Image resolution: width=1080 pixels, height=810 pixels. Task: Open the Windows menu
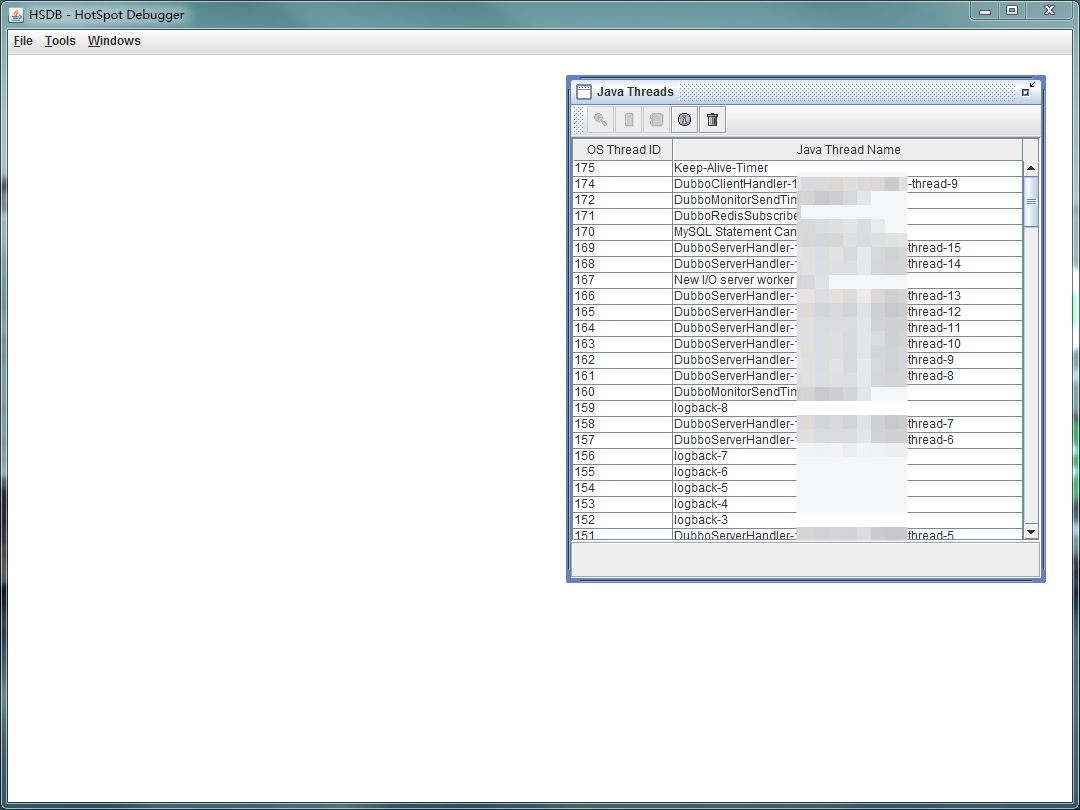114,41
